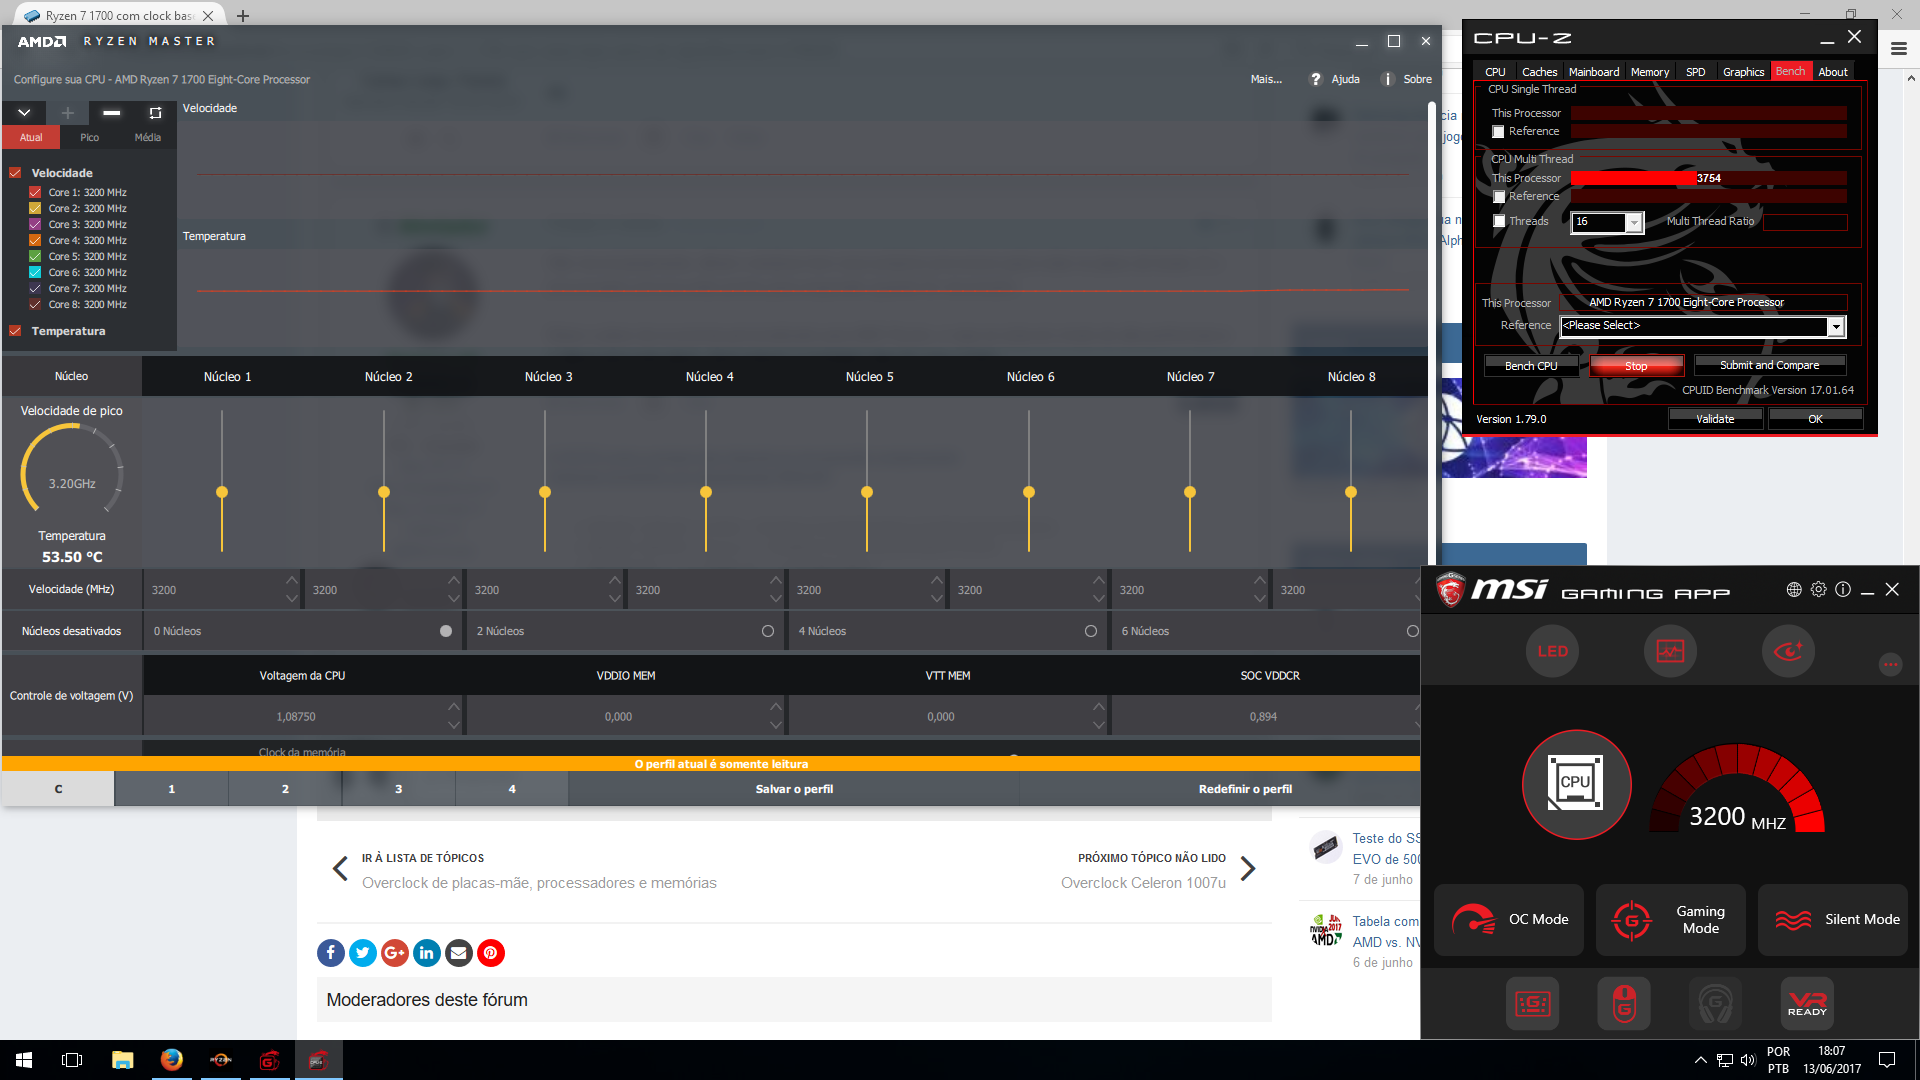The image size is (1920, 1080).
Task: Share topic on LinkedIn
Action: pos(427,953)
